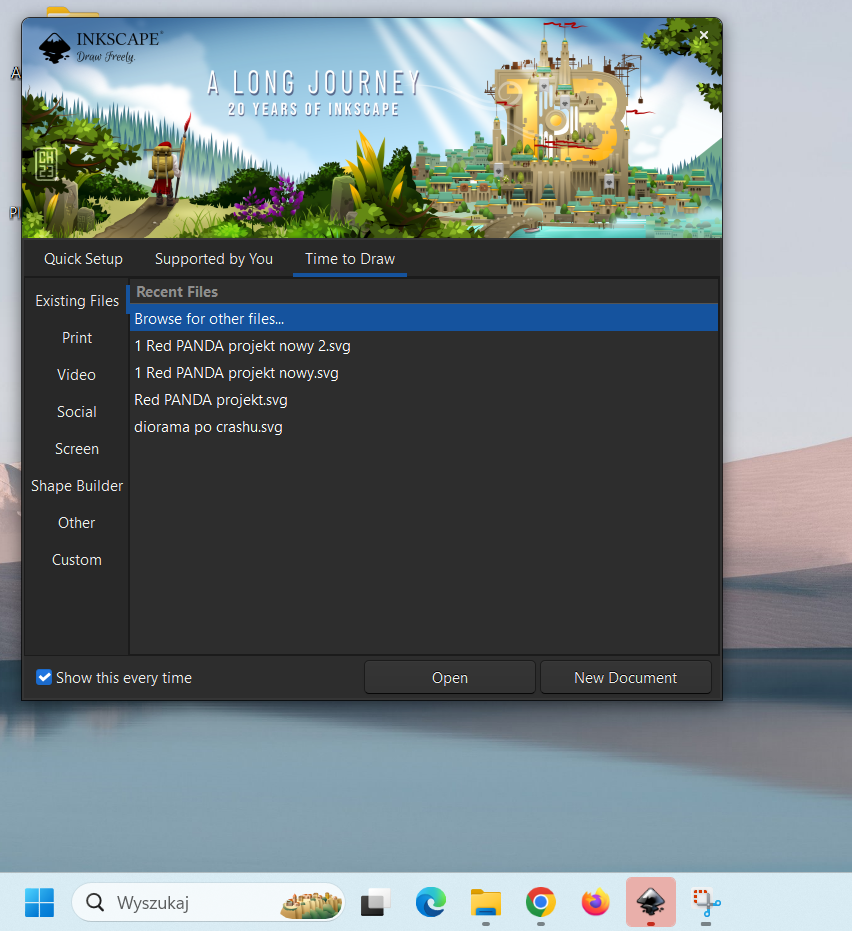The image size is (852, 931).
Task: Show the Other template category
Action: [x=77, y=523]
